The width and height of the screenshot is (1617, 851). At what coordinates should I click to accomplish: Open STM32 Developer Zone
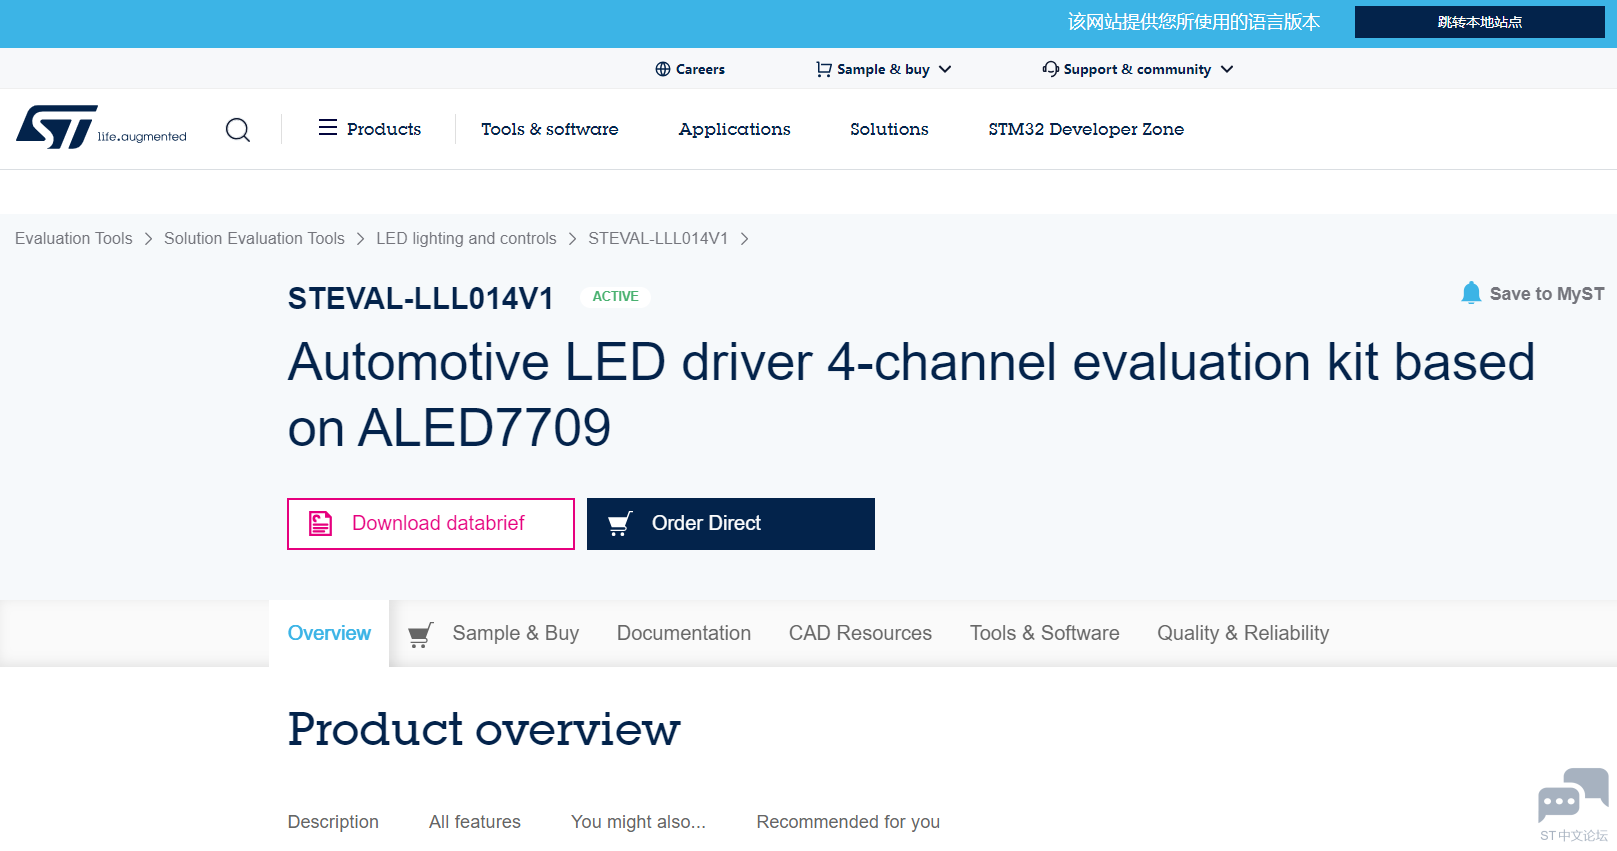(1086, 129)
